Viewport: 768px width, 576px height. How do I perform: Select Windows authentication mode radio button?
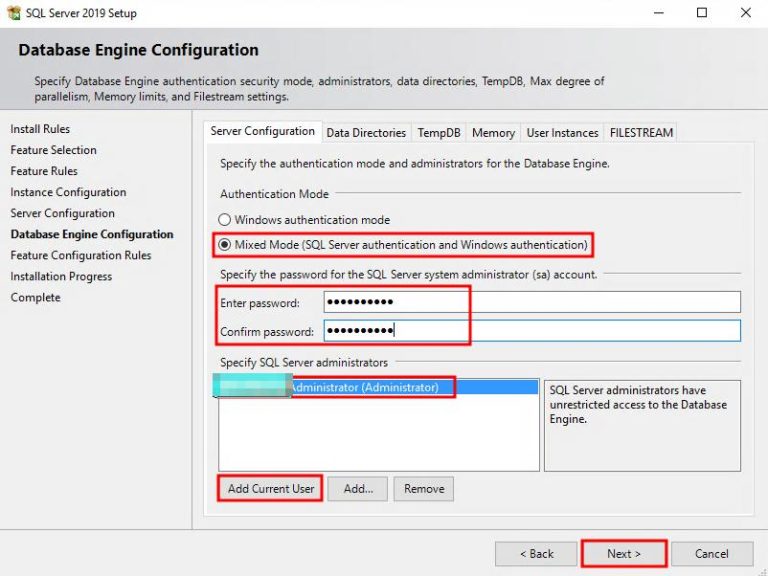[224, 219]
